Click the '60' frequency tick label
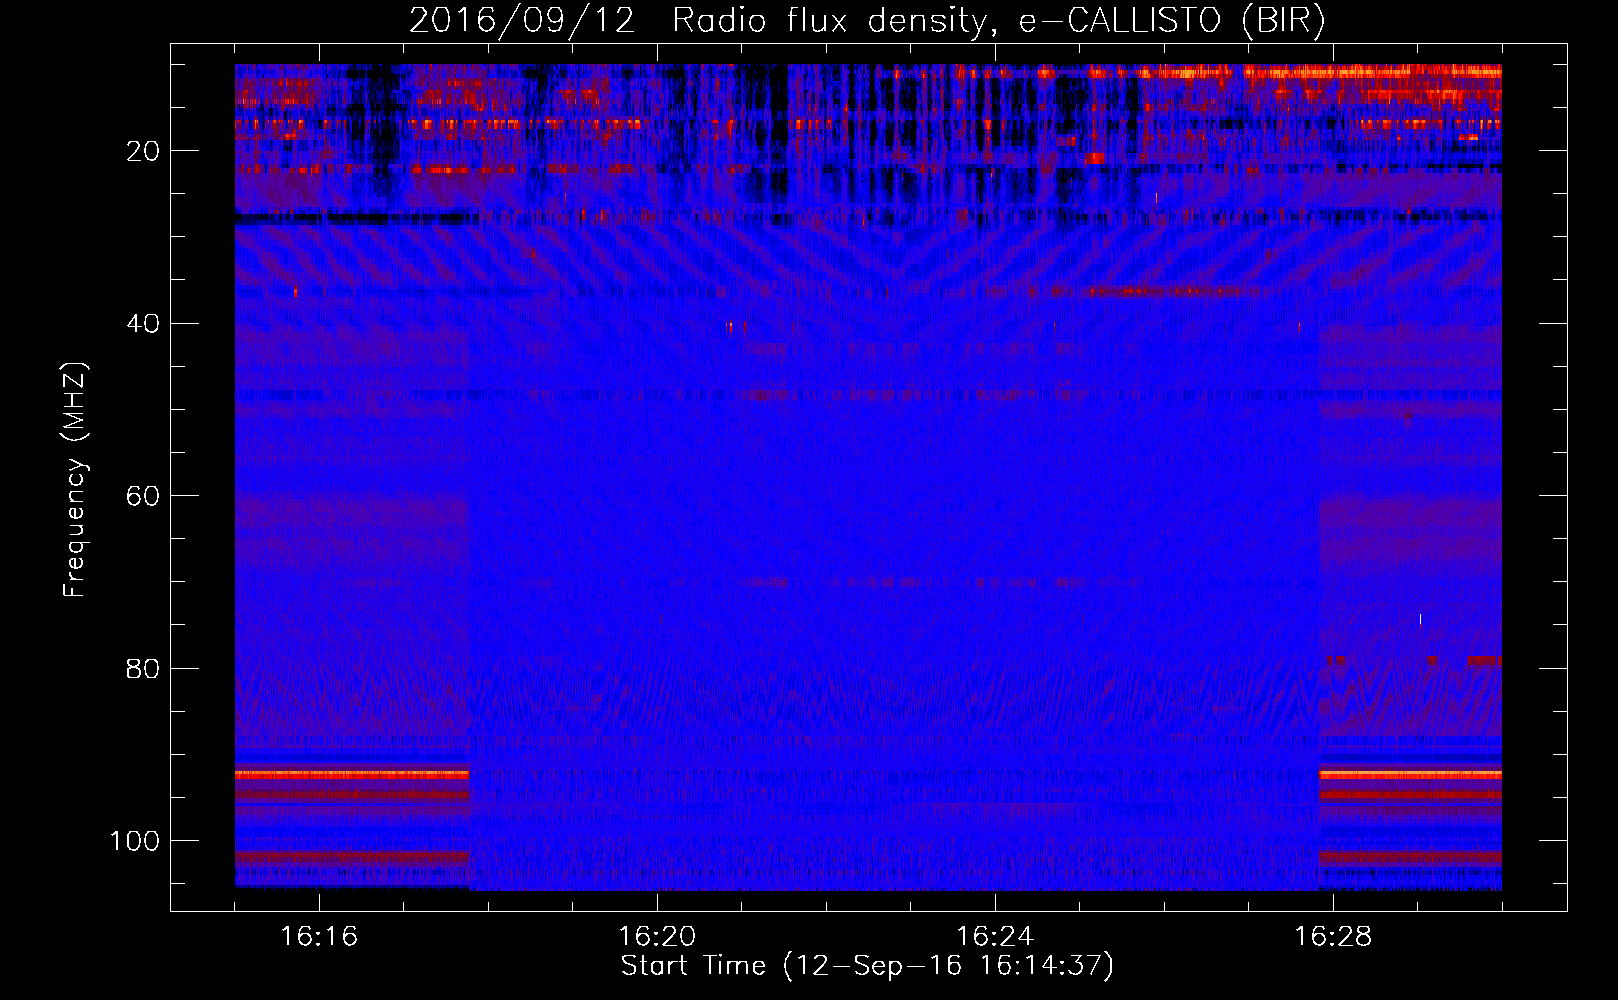Screen dimensions: 1618x1000 pos(143,496)
